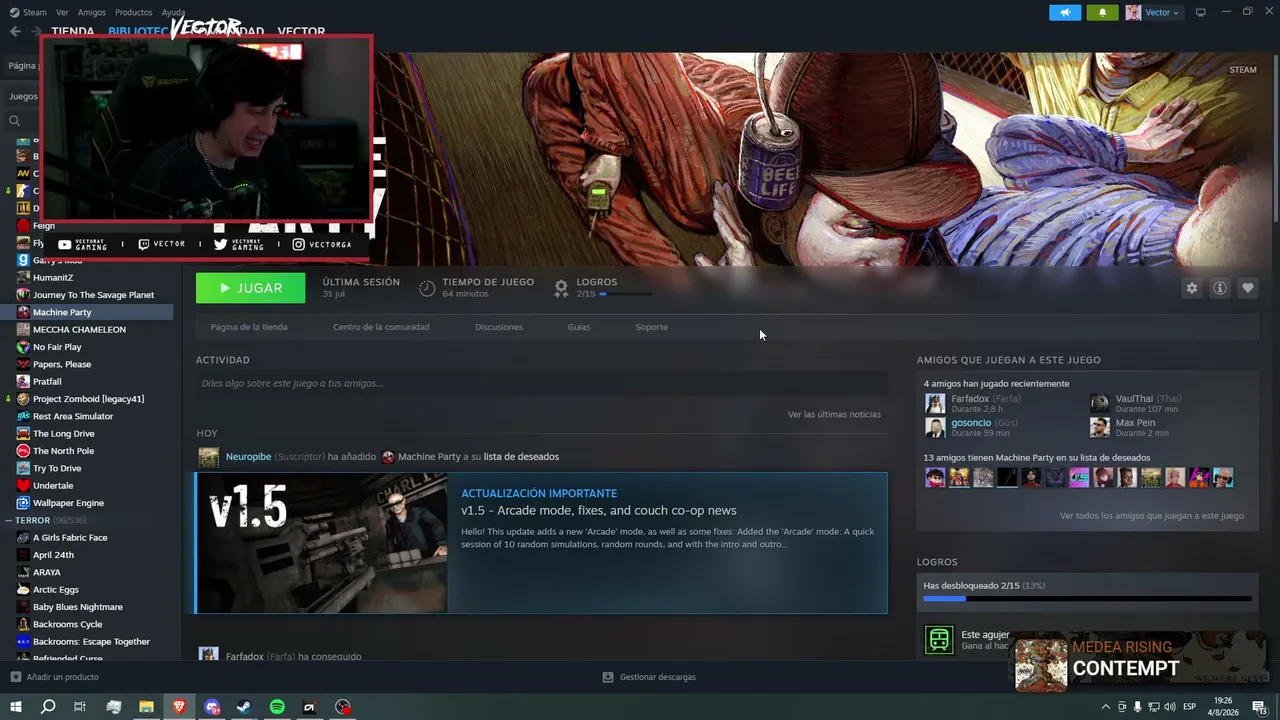Open the Productos menu

(x=134, y=12)
